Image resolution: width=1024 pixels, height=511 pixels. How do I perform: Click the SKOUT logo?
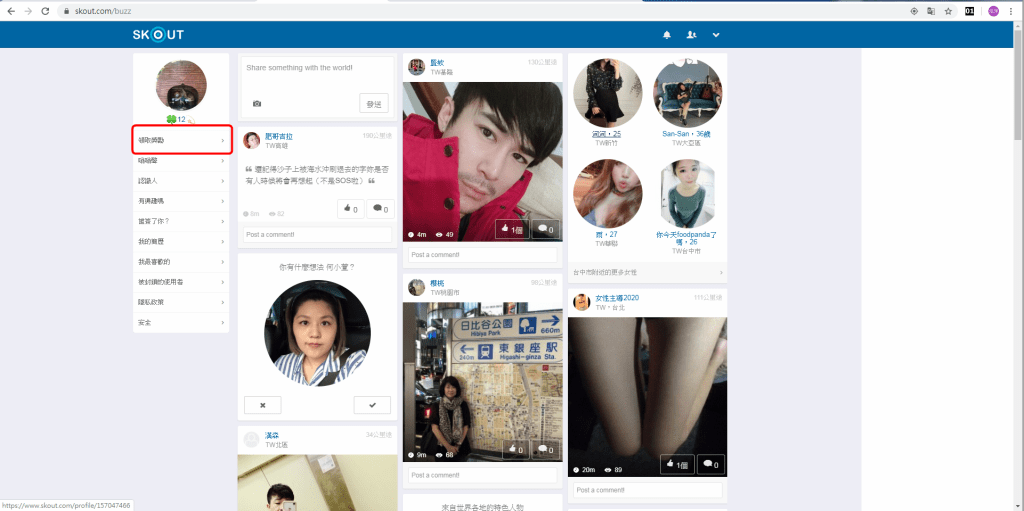[158, 35]
